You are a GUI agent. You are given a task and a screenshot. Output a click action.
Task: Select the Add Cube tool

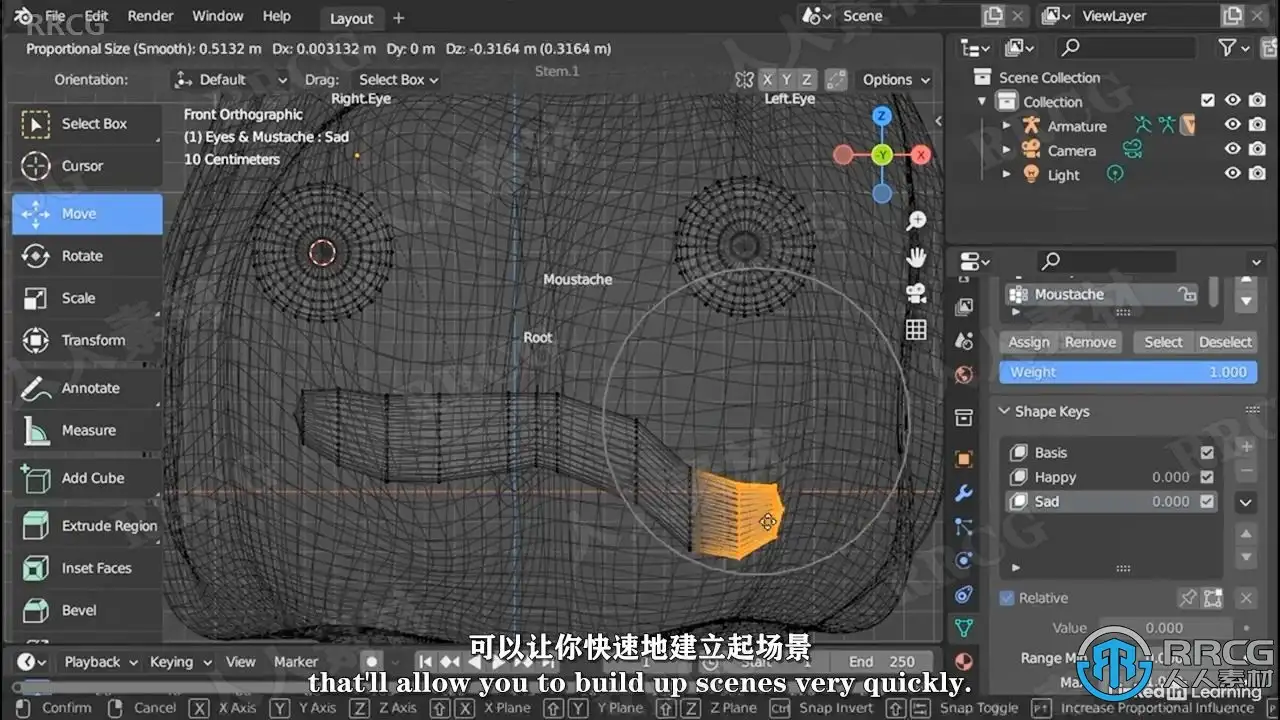click(87, 478)
